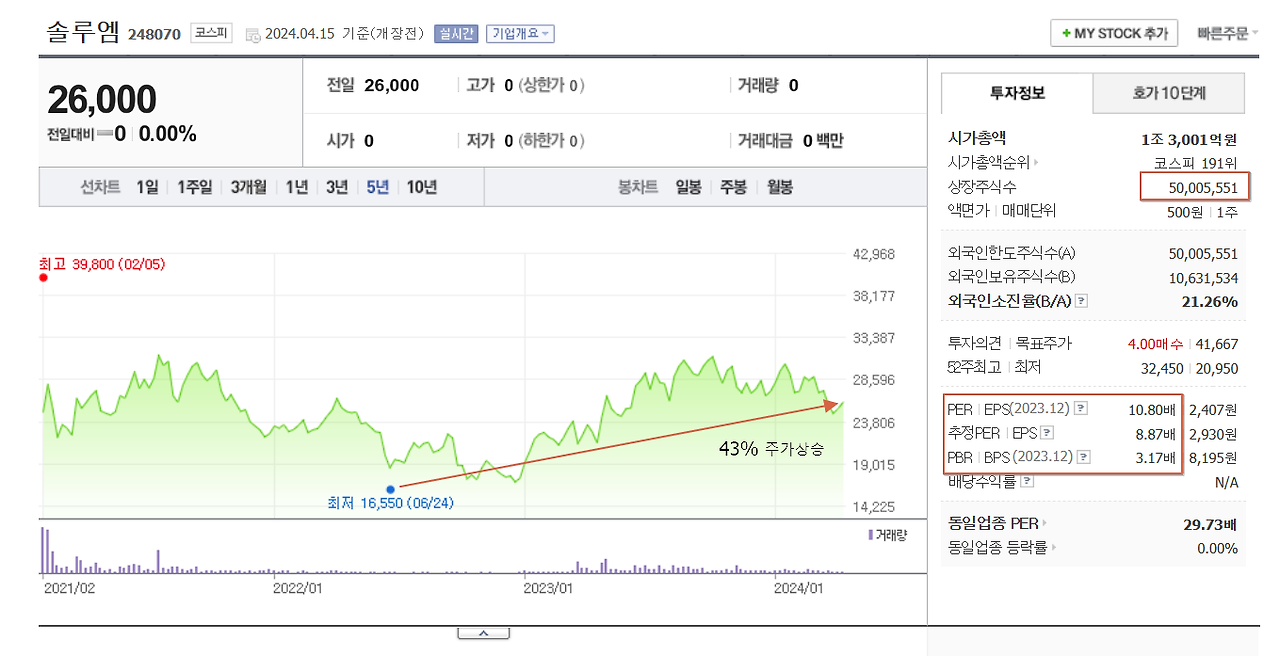Click the MY STOCK 추가 button

click(1113, 33)
